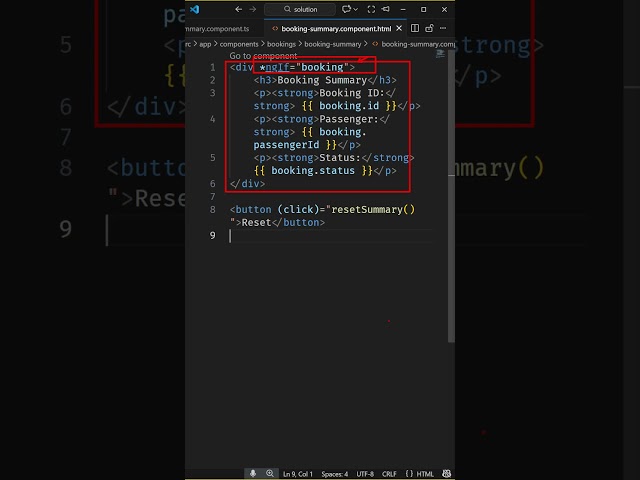Close the booking-summary.component.html tab
The width and height of the screenshot is (640, 480).
point(399,28)
